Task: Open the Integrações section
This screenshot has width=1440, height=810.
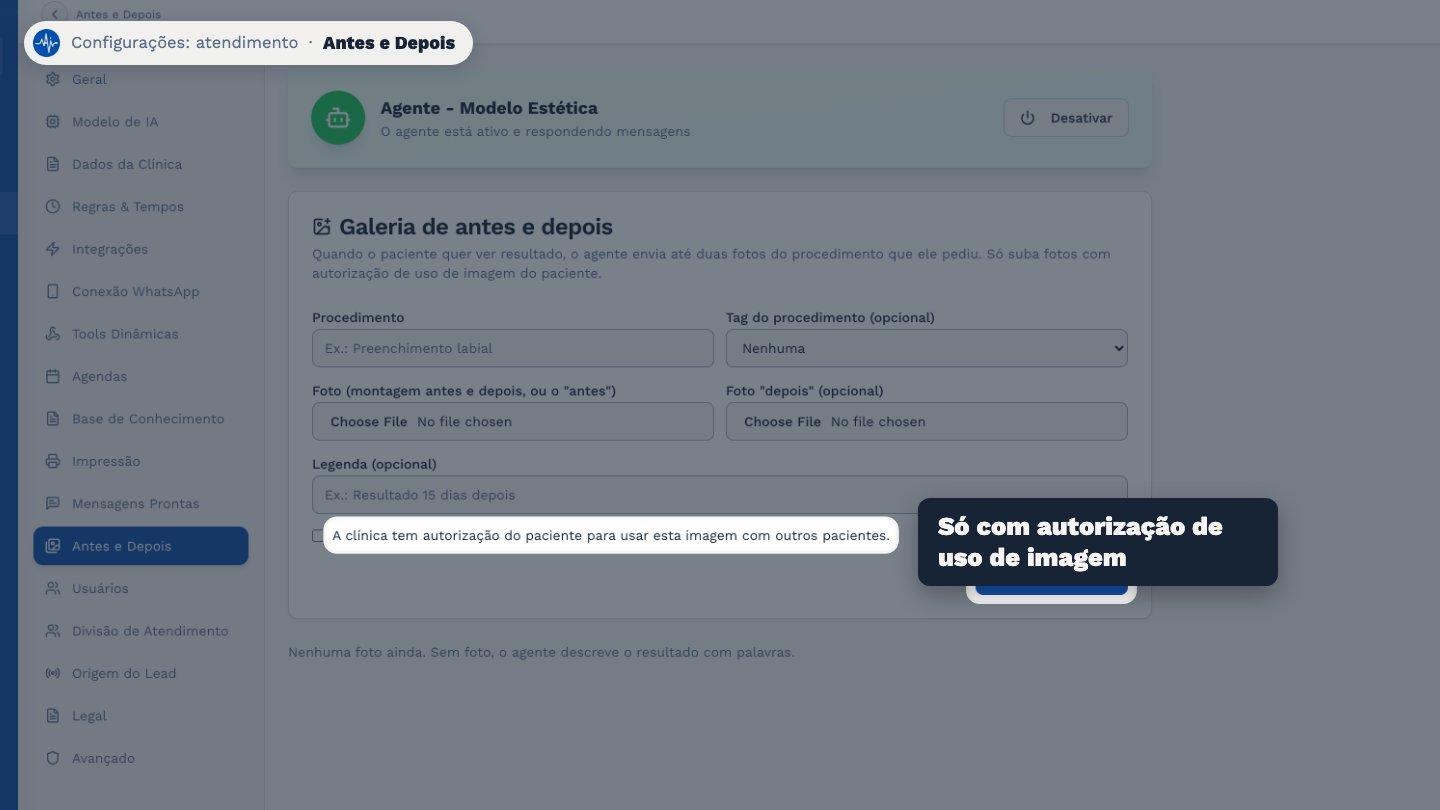Action: click(141, 249)
